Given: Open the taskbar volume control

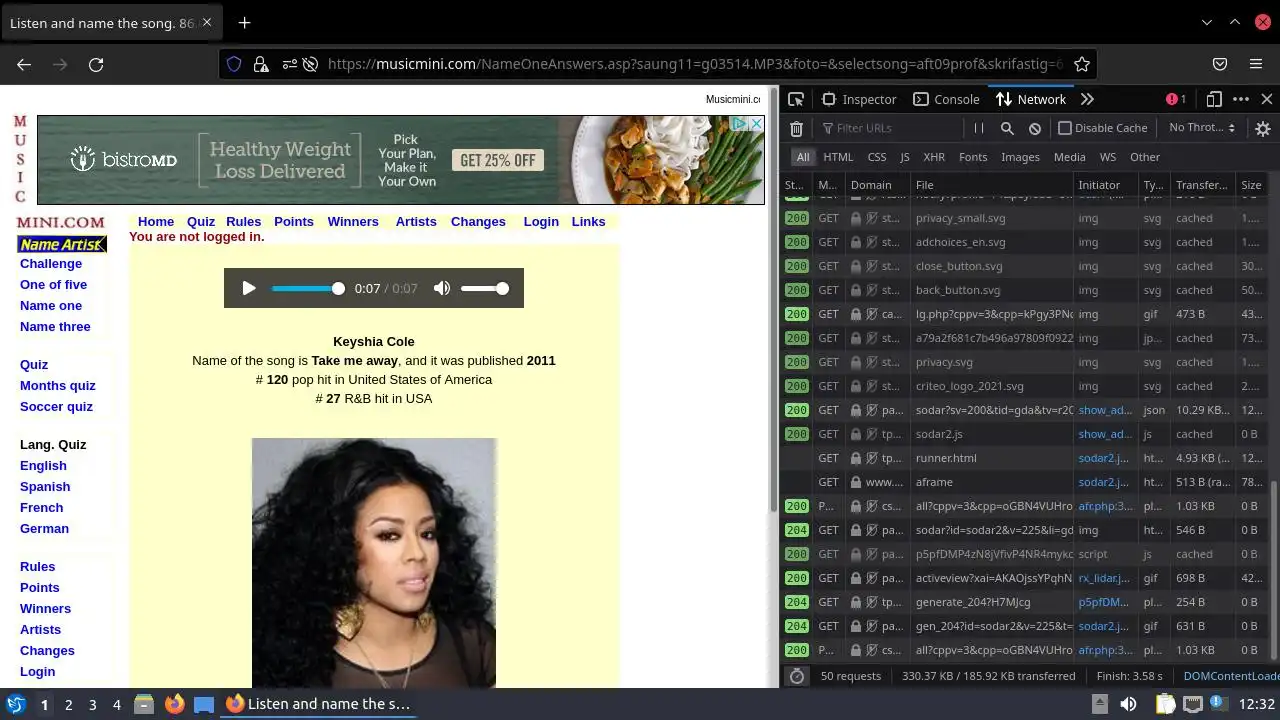Looking at the screenshot, I should click(1128, 704).
